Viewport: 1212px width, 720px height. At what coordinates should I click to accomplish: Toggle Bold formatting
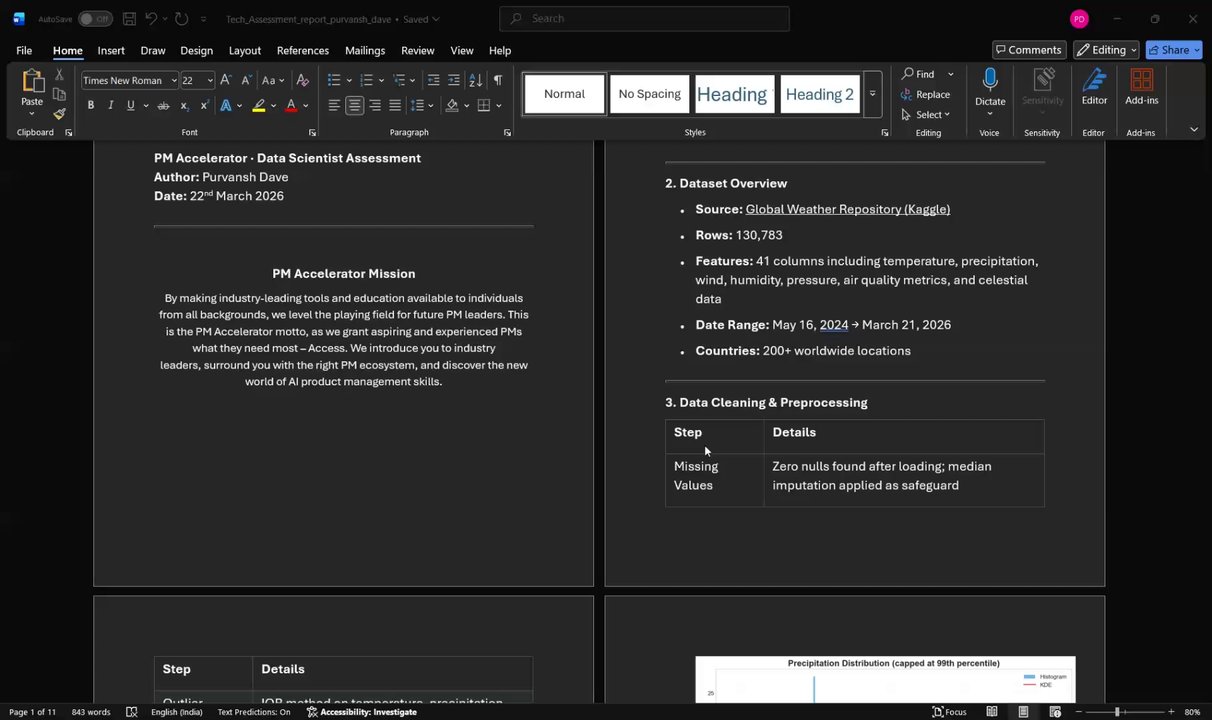coord(90,105)
